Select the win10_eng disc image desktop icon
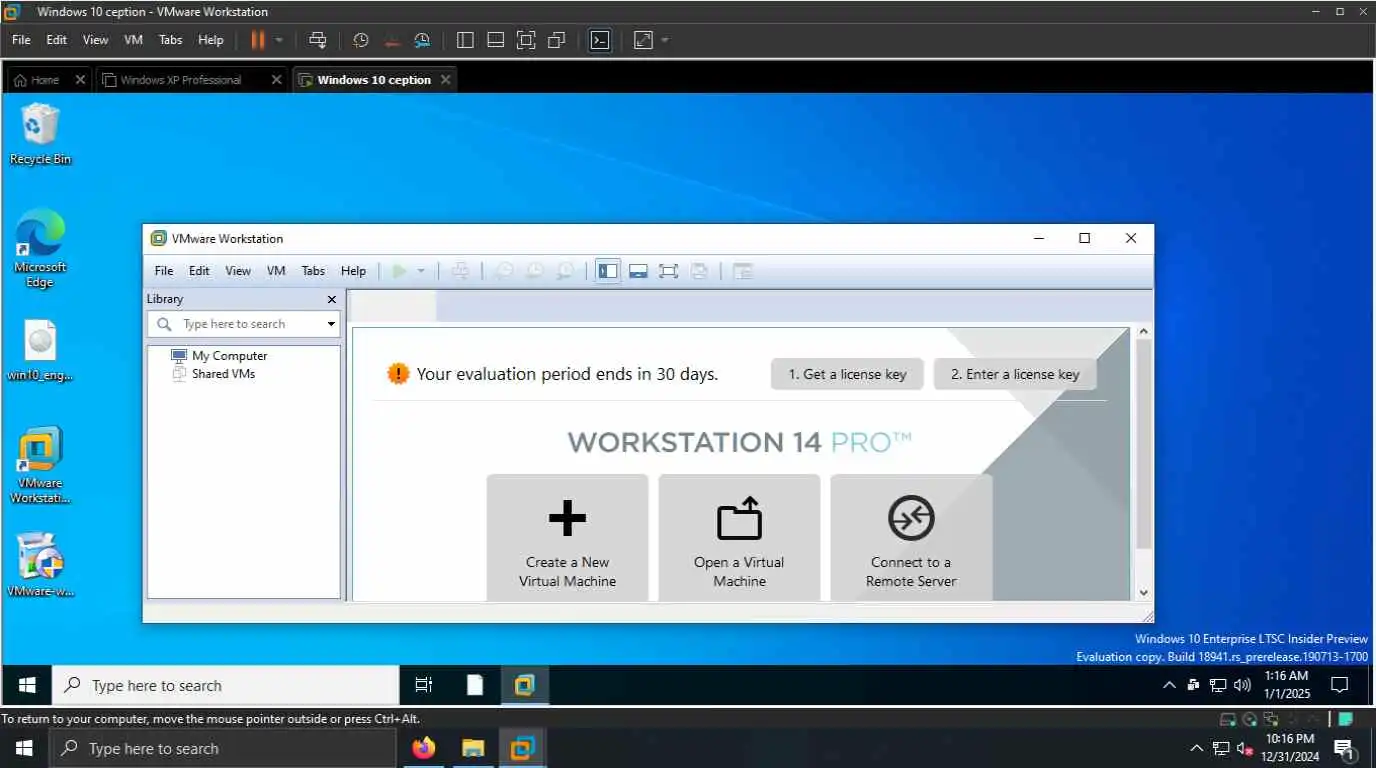Screen dimensions: 1376x768 tap(40, 351)
